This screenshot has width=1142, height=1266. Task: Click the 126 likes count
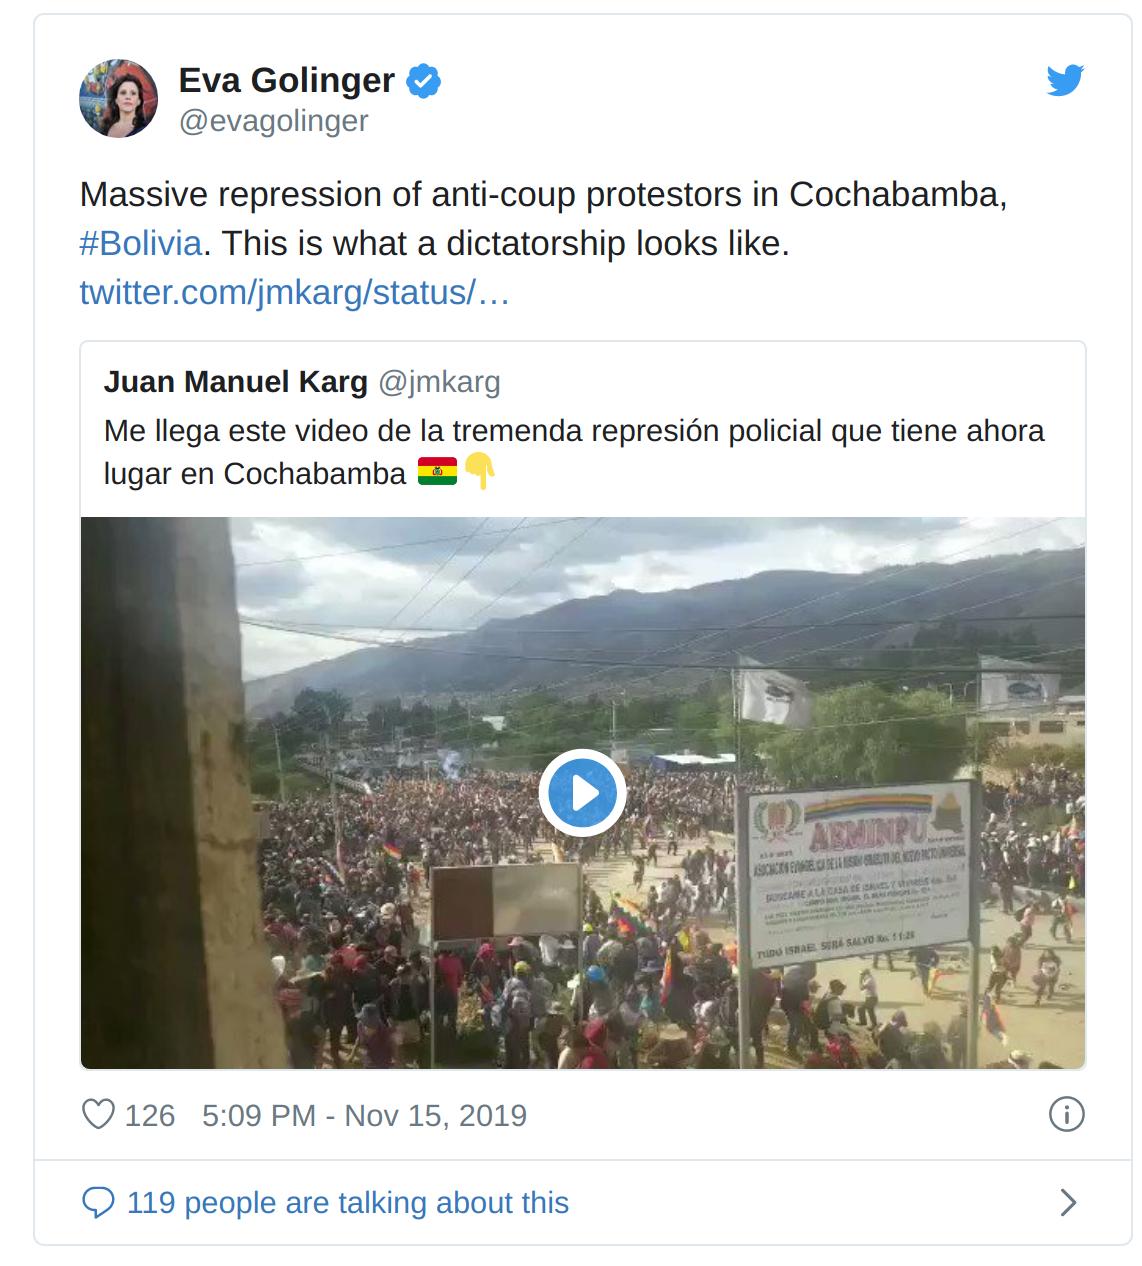pyautogui.click(x=150, y=1115)
